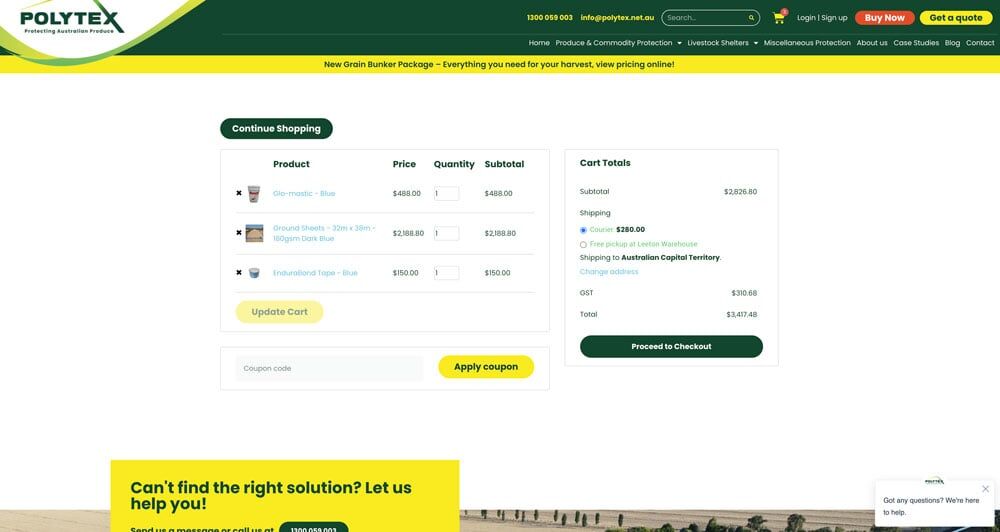This screenshot has width=1000, height=532.
Task: Select Free pickup at Leeton Warehouse
Action: 583,244
